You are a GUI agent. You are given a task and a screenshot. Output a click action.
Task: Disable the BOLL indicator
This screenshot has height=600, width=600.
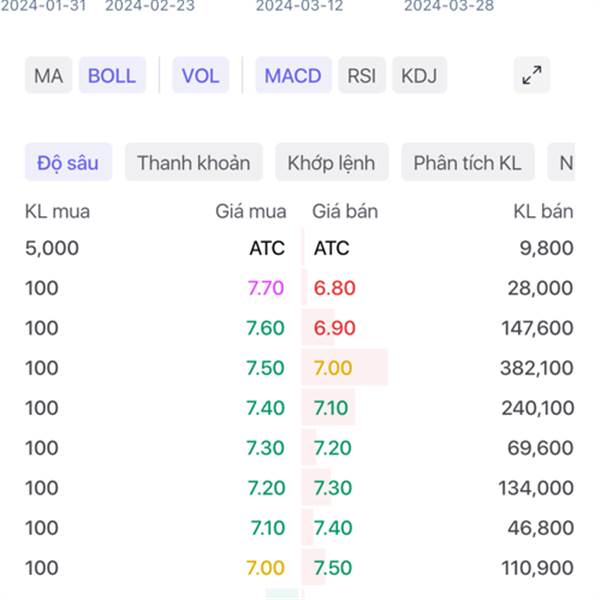pos(112,75)
